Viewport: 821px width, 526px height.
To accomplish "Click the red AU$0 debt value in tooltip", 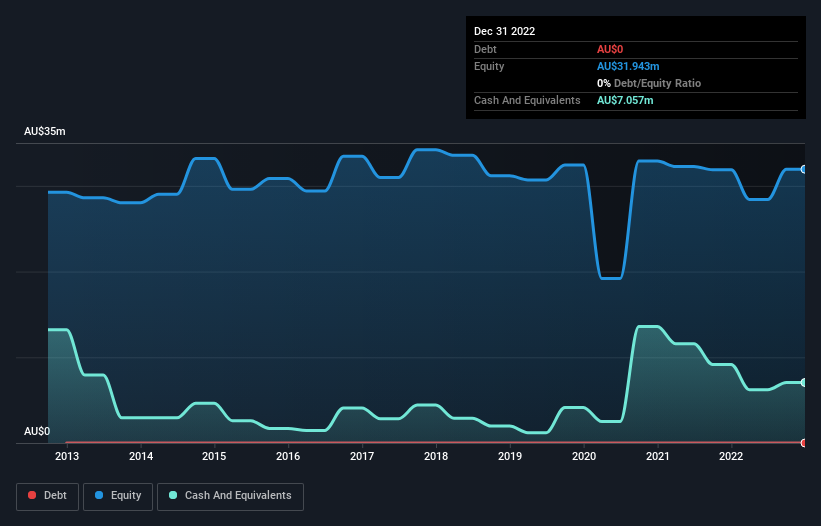I will [x=610, y=49].
